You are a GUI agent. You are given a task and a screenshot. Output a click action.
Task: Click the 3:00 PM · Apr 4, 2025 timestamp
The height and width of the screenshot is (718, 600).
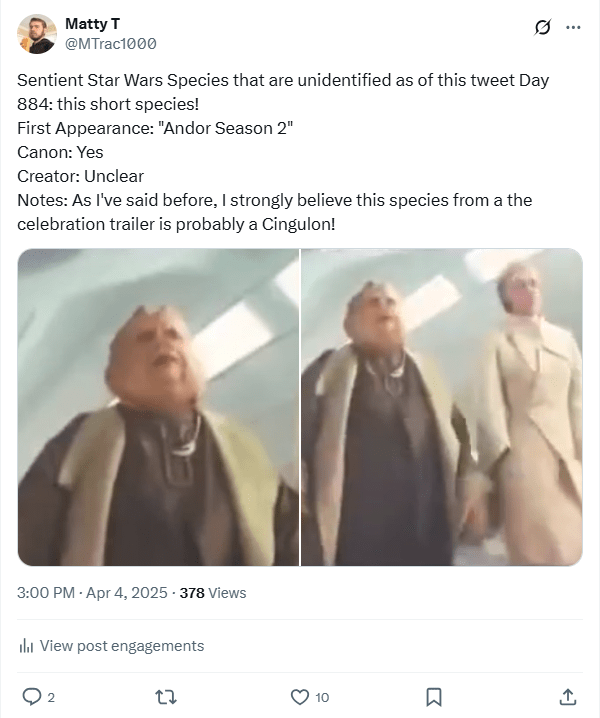click(x=91, y=593)
